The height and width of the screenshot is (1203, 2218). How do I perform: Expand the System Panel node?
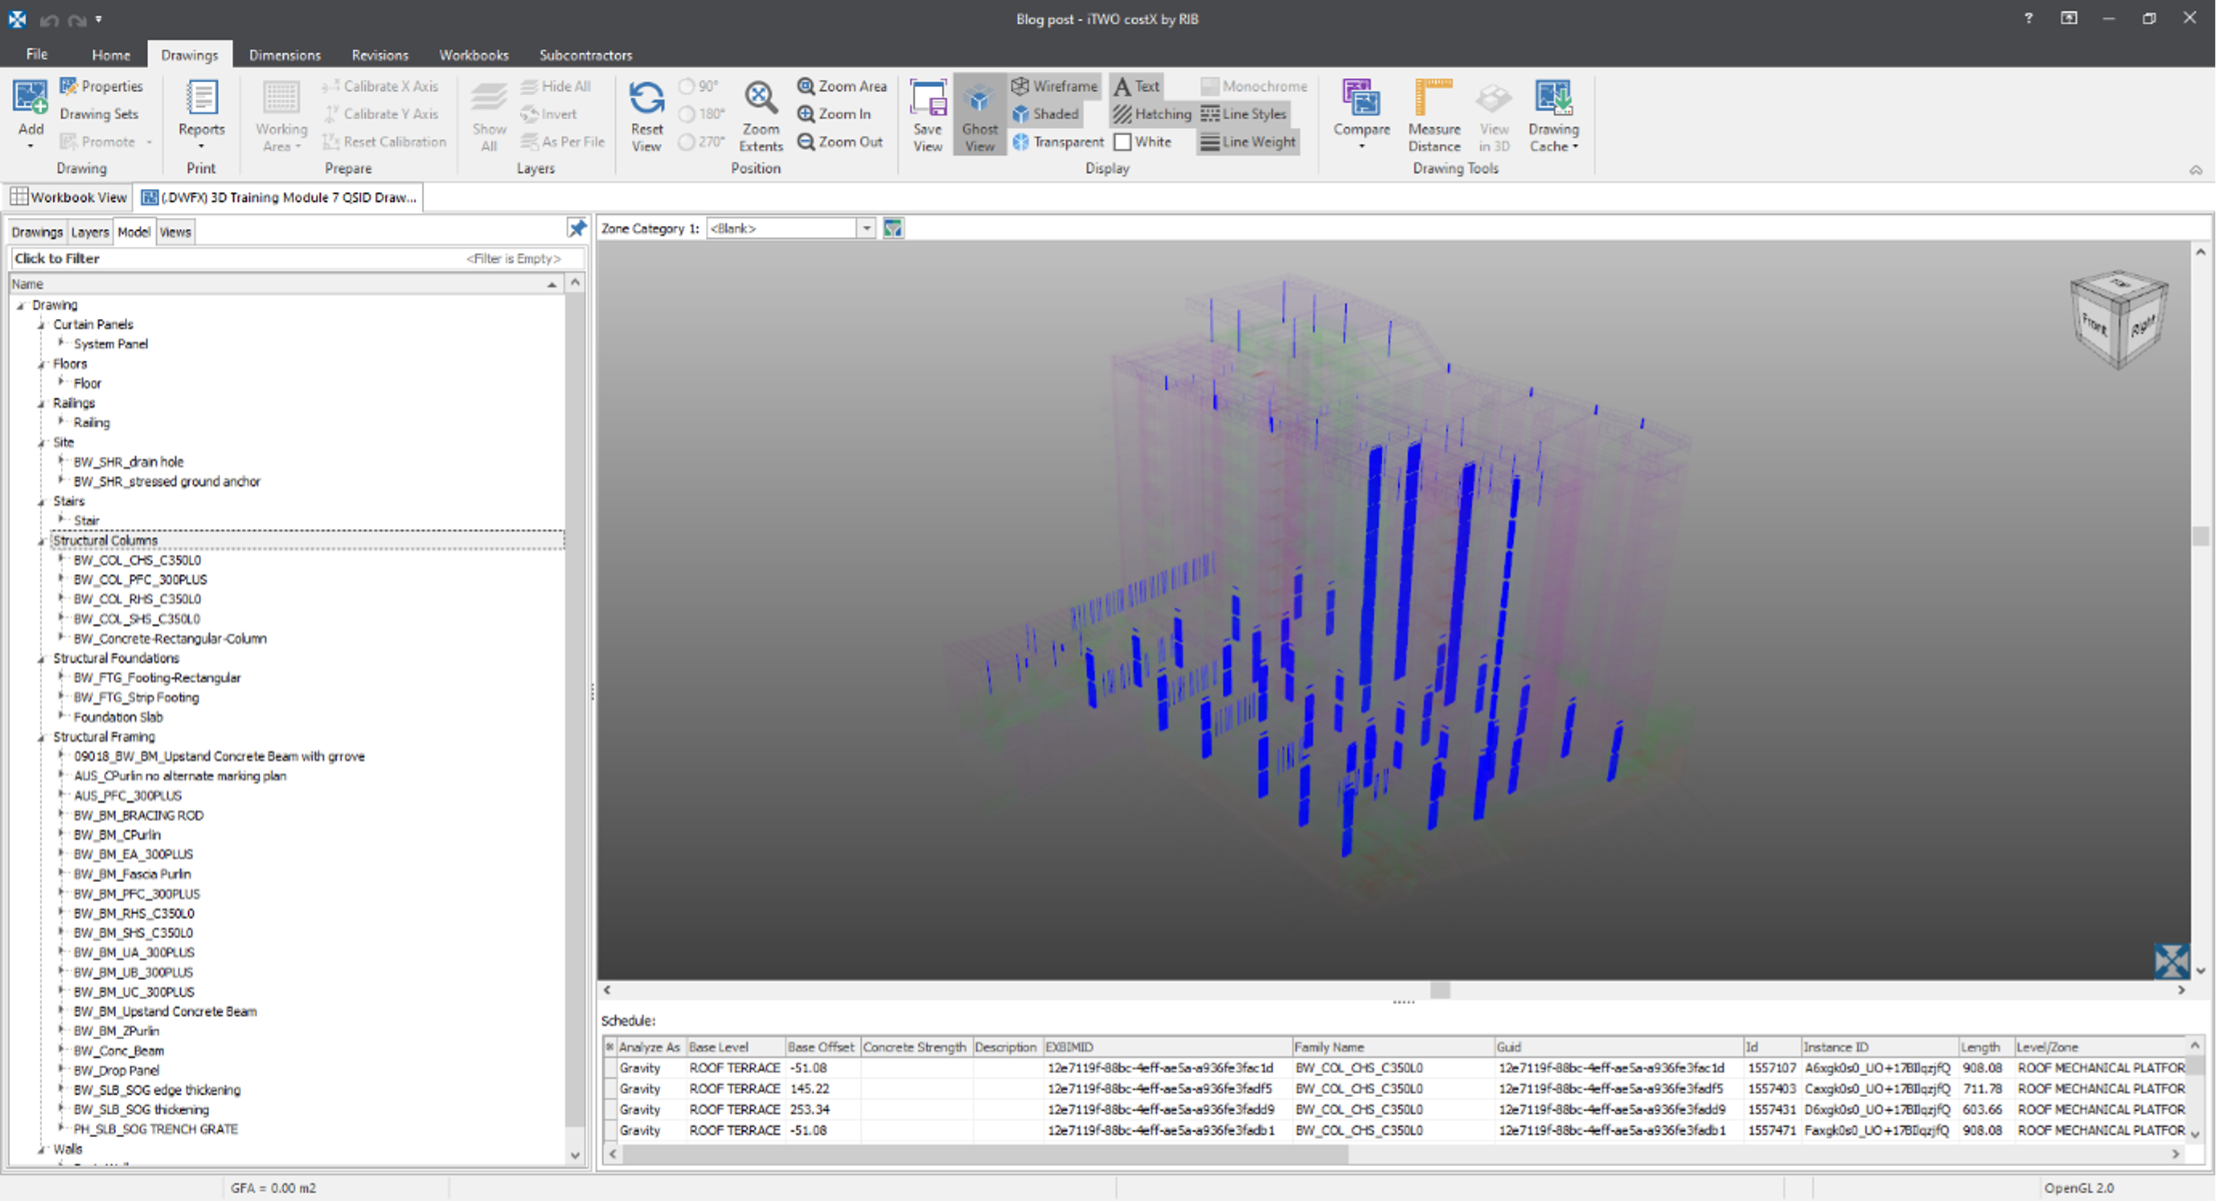(x=61, y=343)
